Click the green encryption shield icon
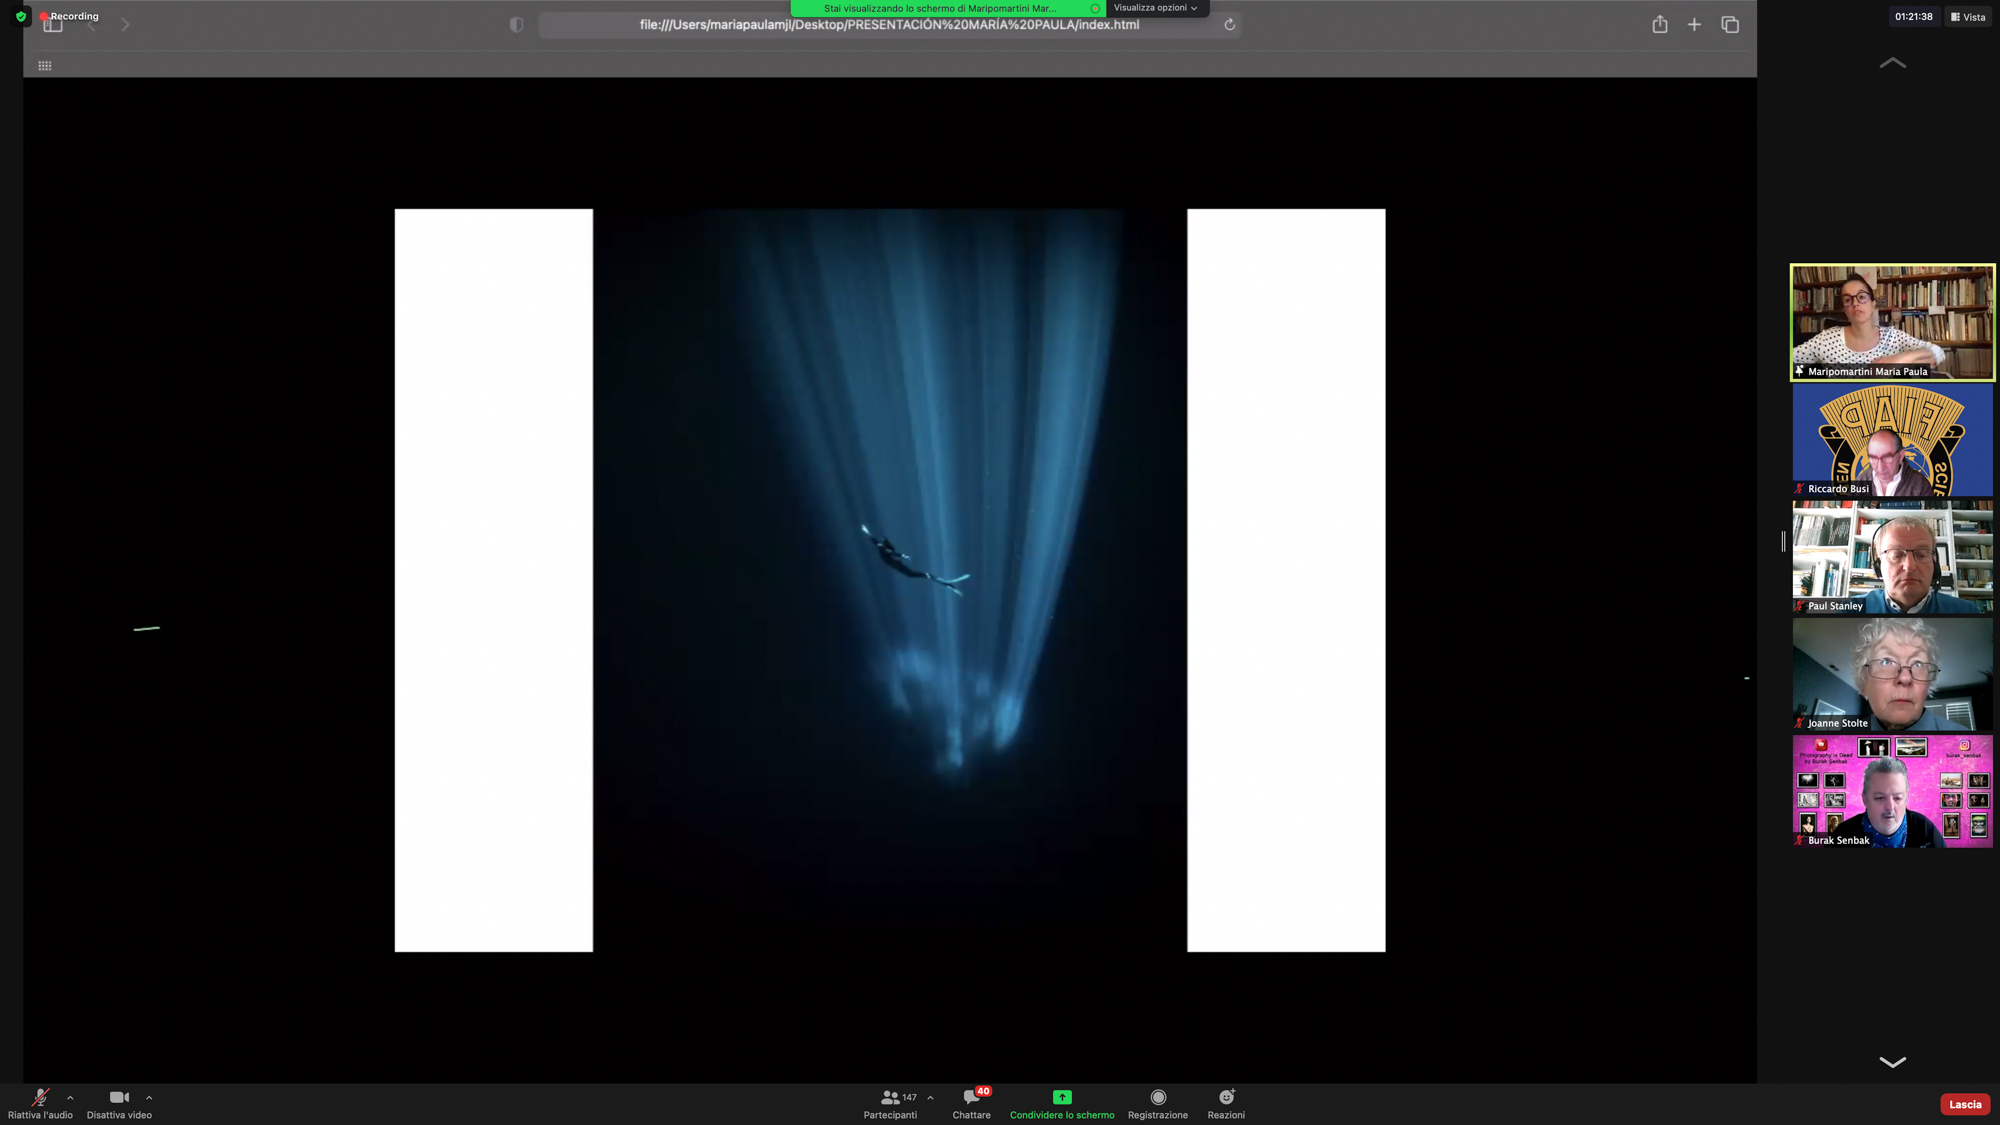 21,16
